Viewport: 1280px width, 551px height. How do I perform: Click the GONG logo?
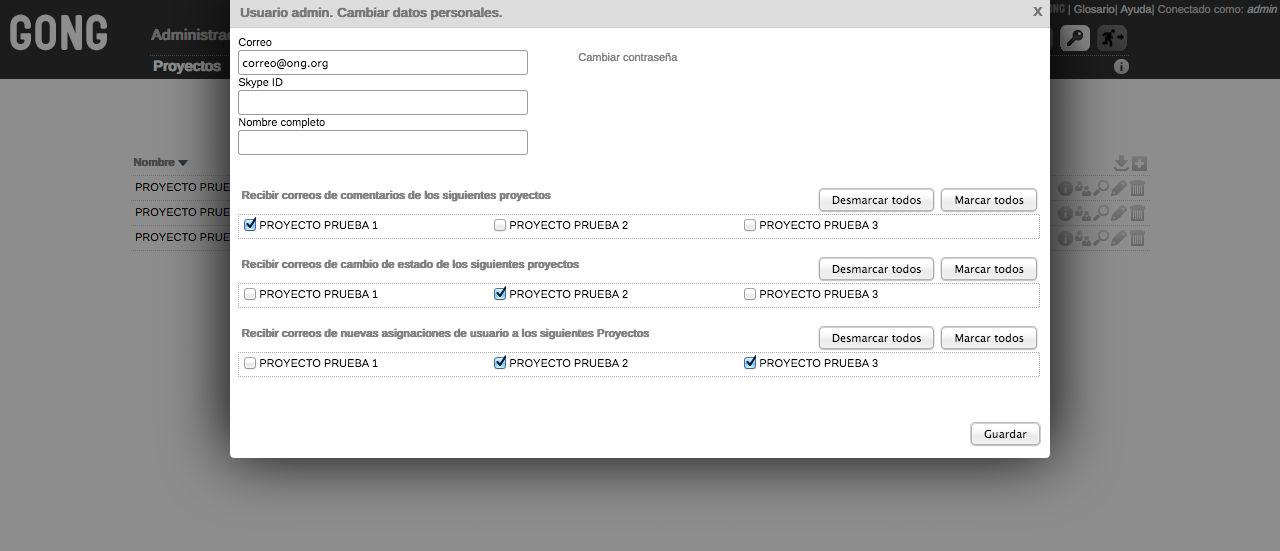click(59, 34)
